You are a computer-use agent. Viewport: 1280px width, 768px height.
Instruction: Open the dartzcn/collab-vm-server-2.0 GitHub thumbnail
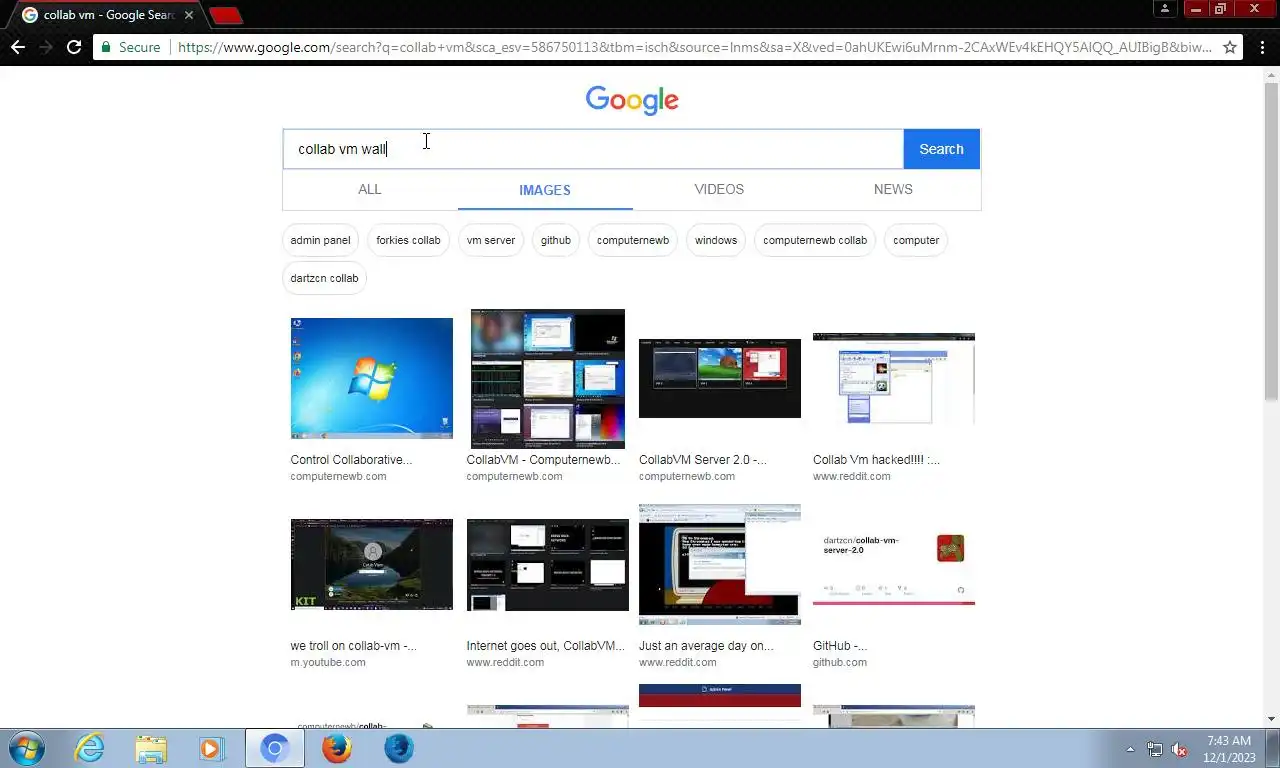pos(894,564)
